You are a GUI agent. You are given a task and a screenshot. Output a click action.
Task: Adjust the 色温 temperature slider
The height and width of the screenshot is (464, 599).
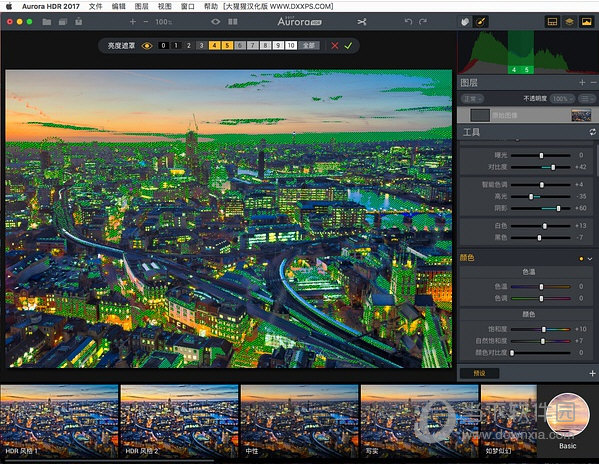pyautogui.click(x=541, y=286)
